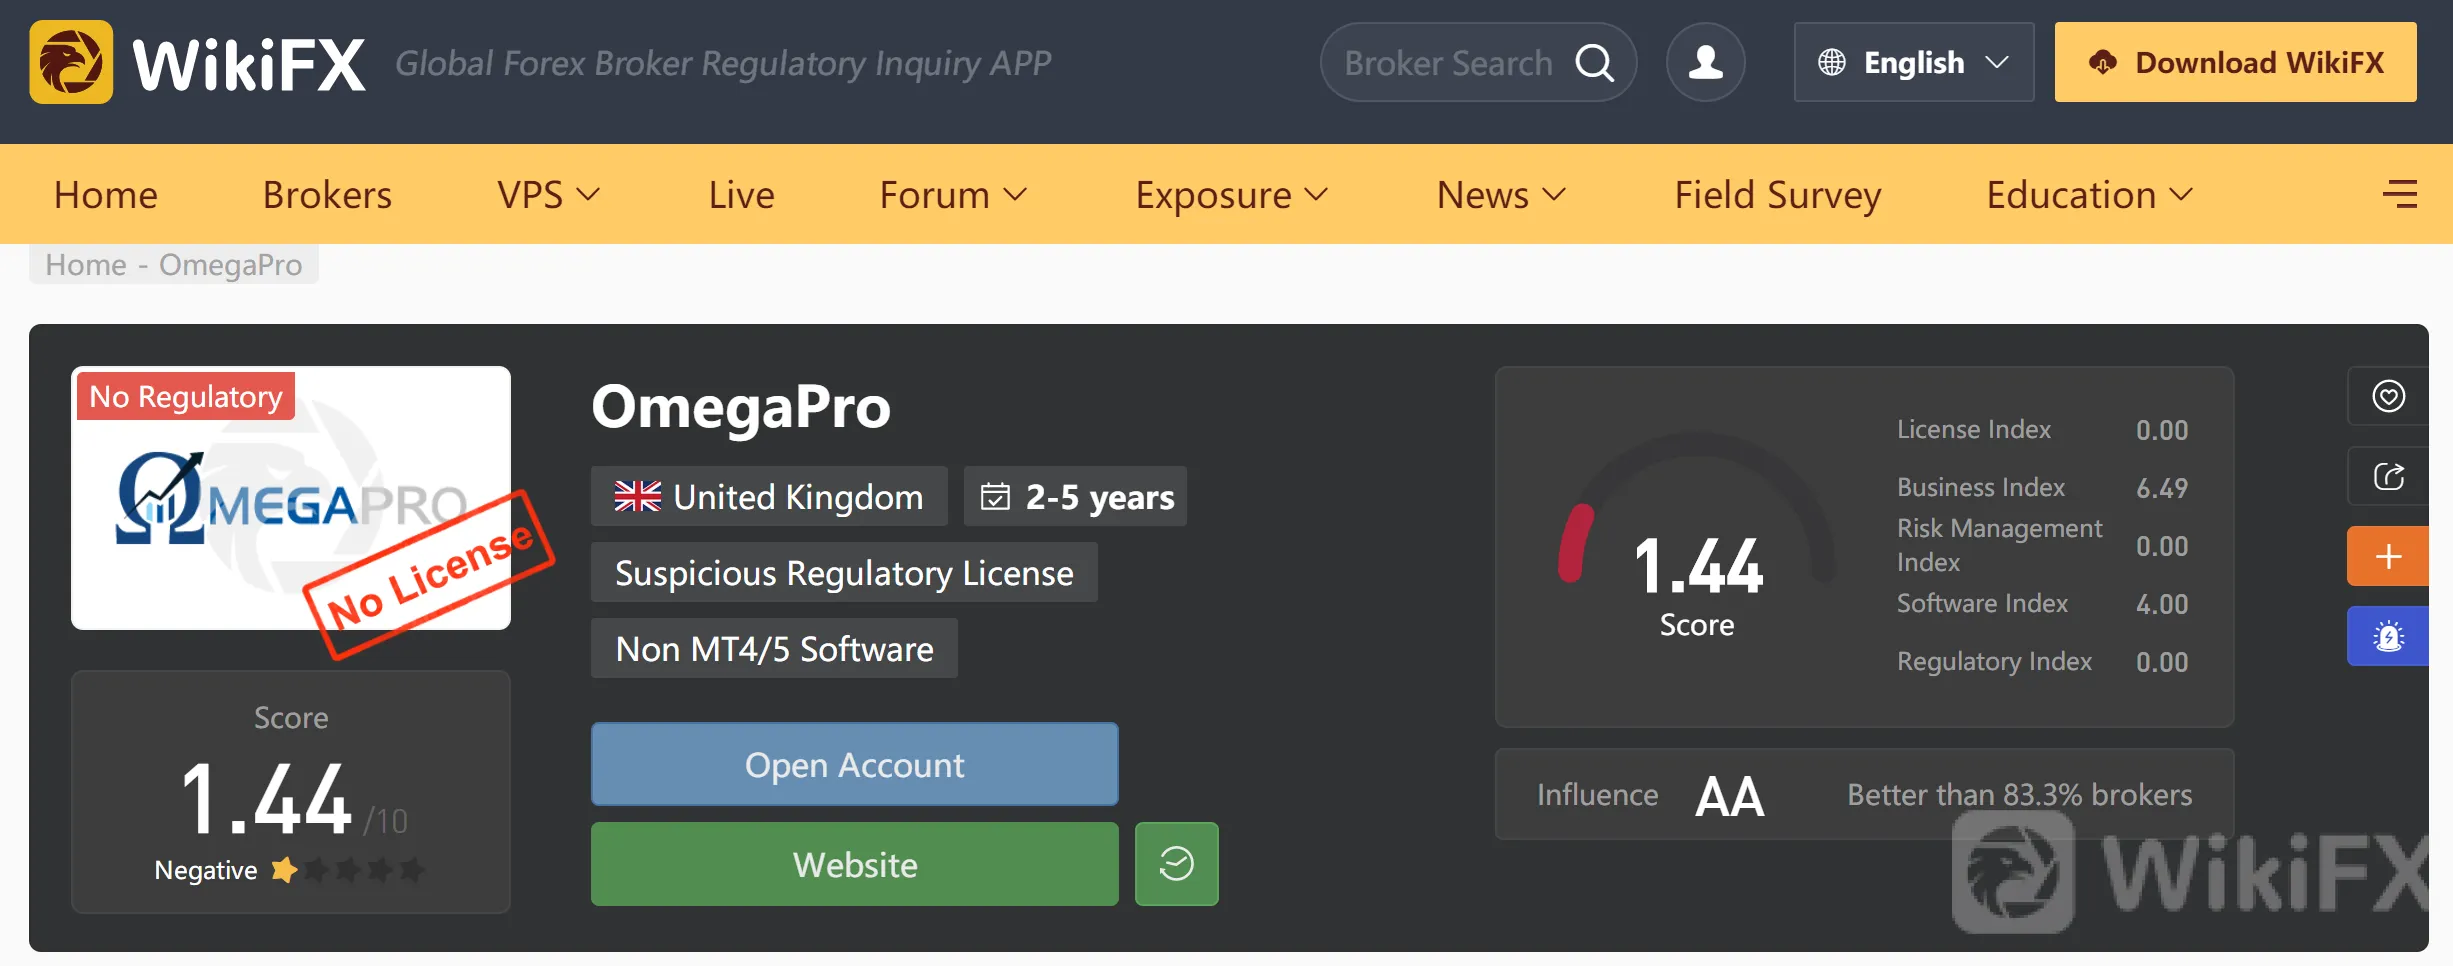Click the orange plus compare button
This screenshot has width=2453, height=966.
pos(2388,556)
